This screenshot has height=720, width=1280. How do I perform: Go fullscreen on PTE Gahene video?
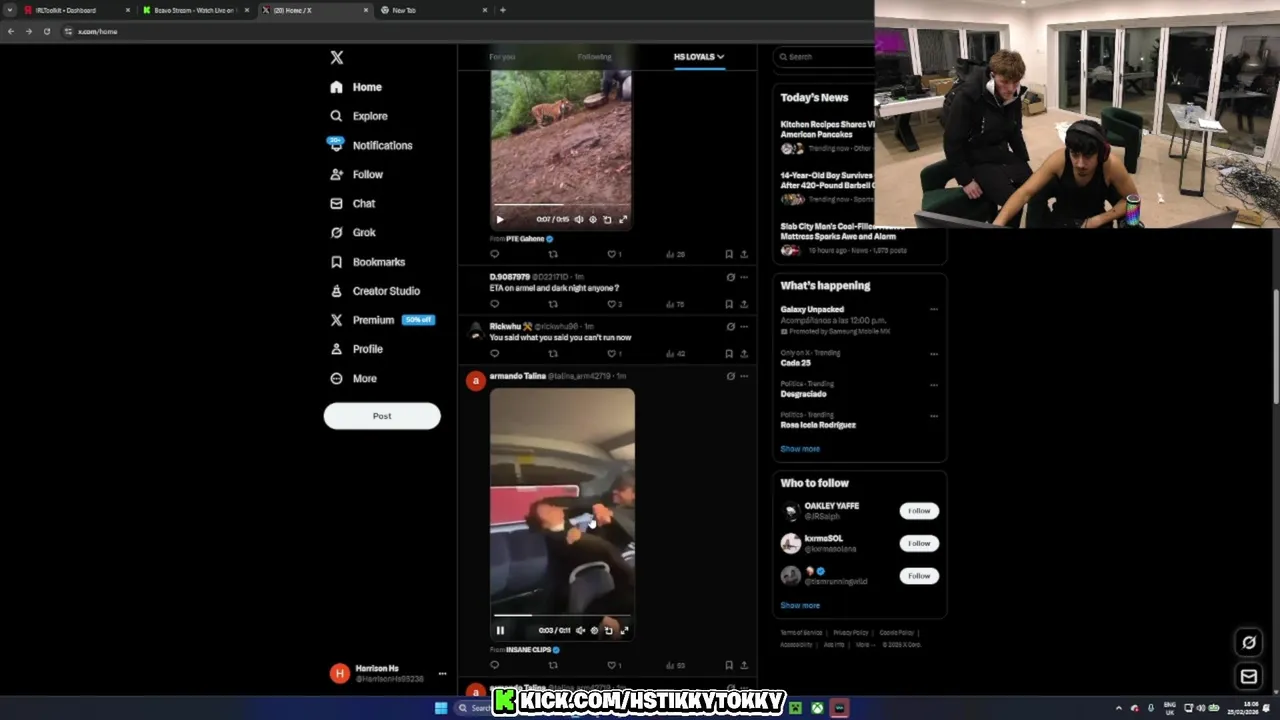coord(623,219)
